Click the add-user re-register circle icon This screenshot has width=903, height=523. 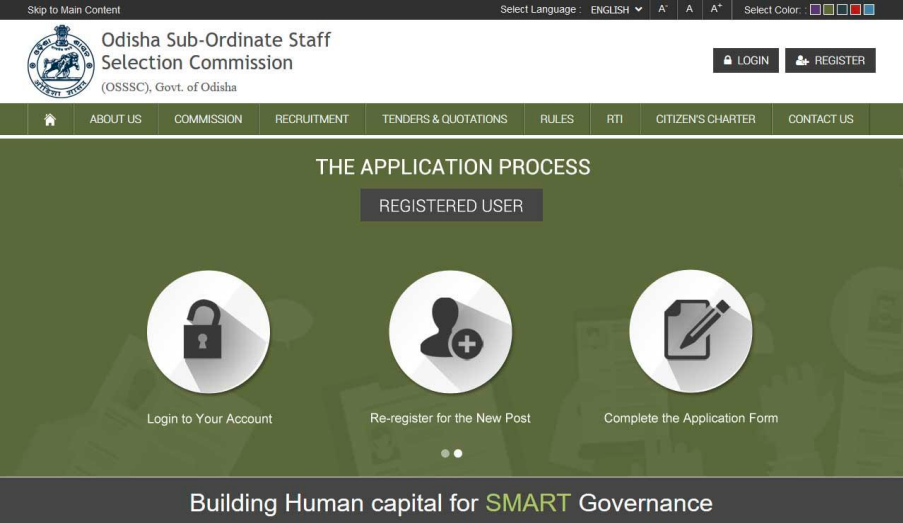click(x=450, y=332)
